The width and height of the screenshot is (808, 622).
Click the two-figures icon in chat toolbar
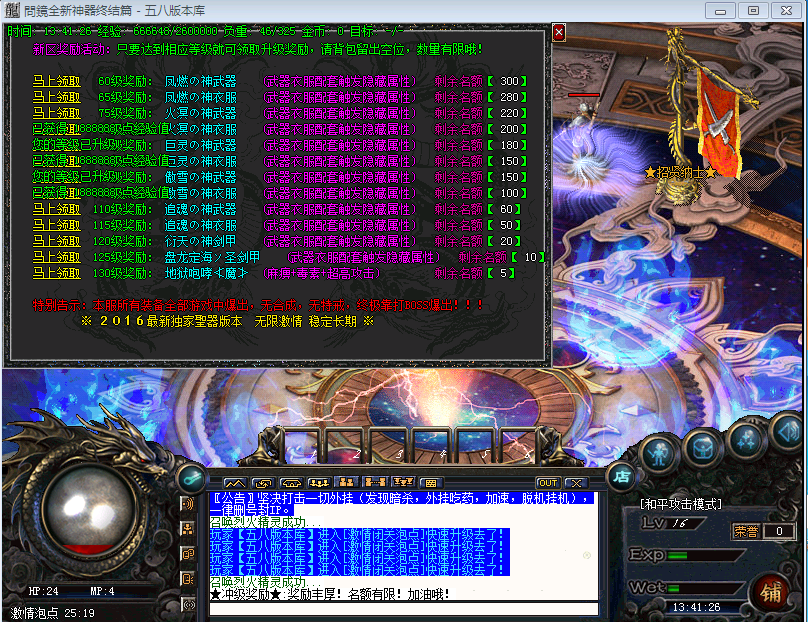point(346,483)
